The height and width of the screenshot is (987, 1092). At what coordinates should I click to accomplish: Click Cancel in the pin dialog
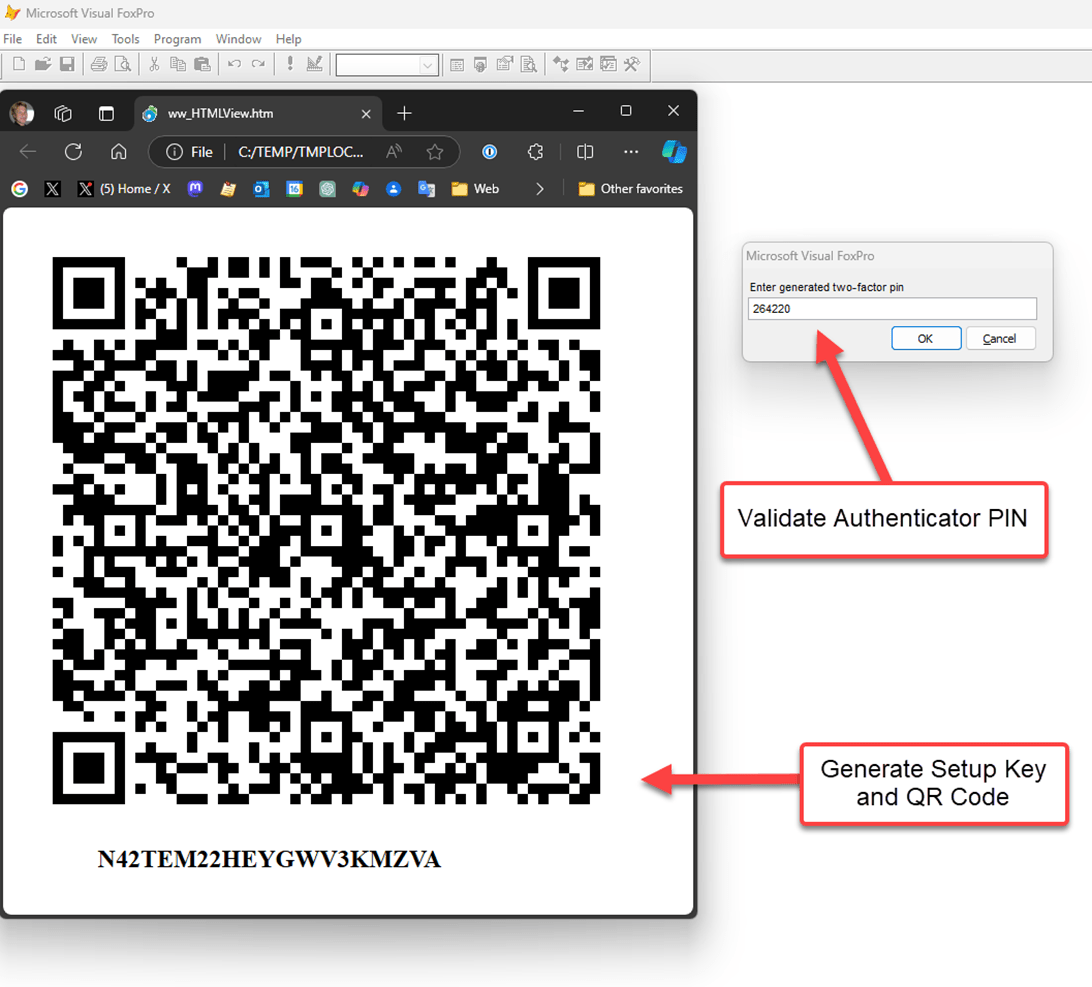pos(999,338)
